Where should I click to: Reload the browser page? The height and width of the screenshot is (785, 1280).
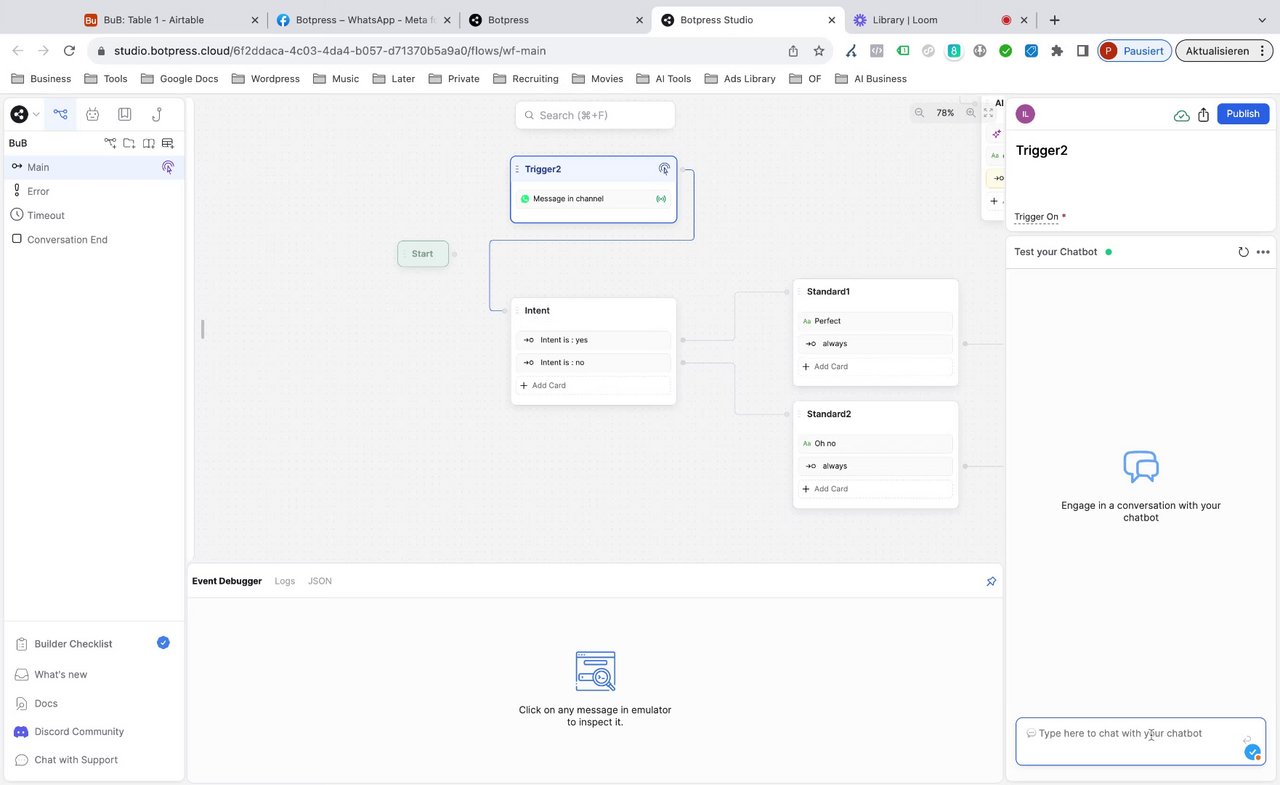click(69, 51)
